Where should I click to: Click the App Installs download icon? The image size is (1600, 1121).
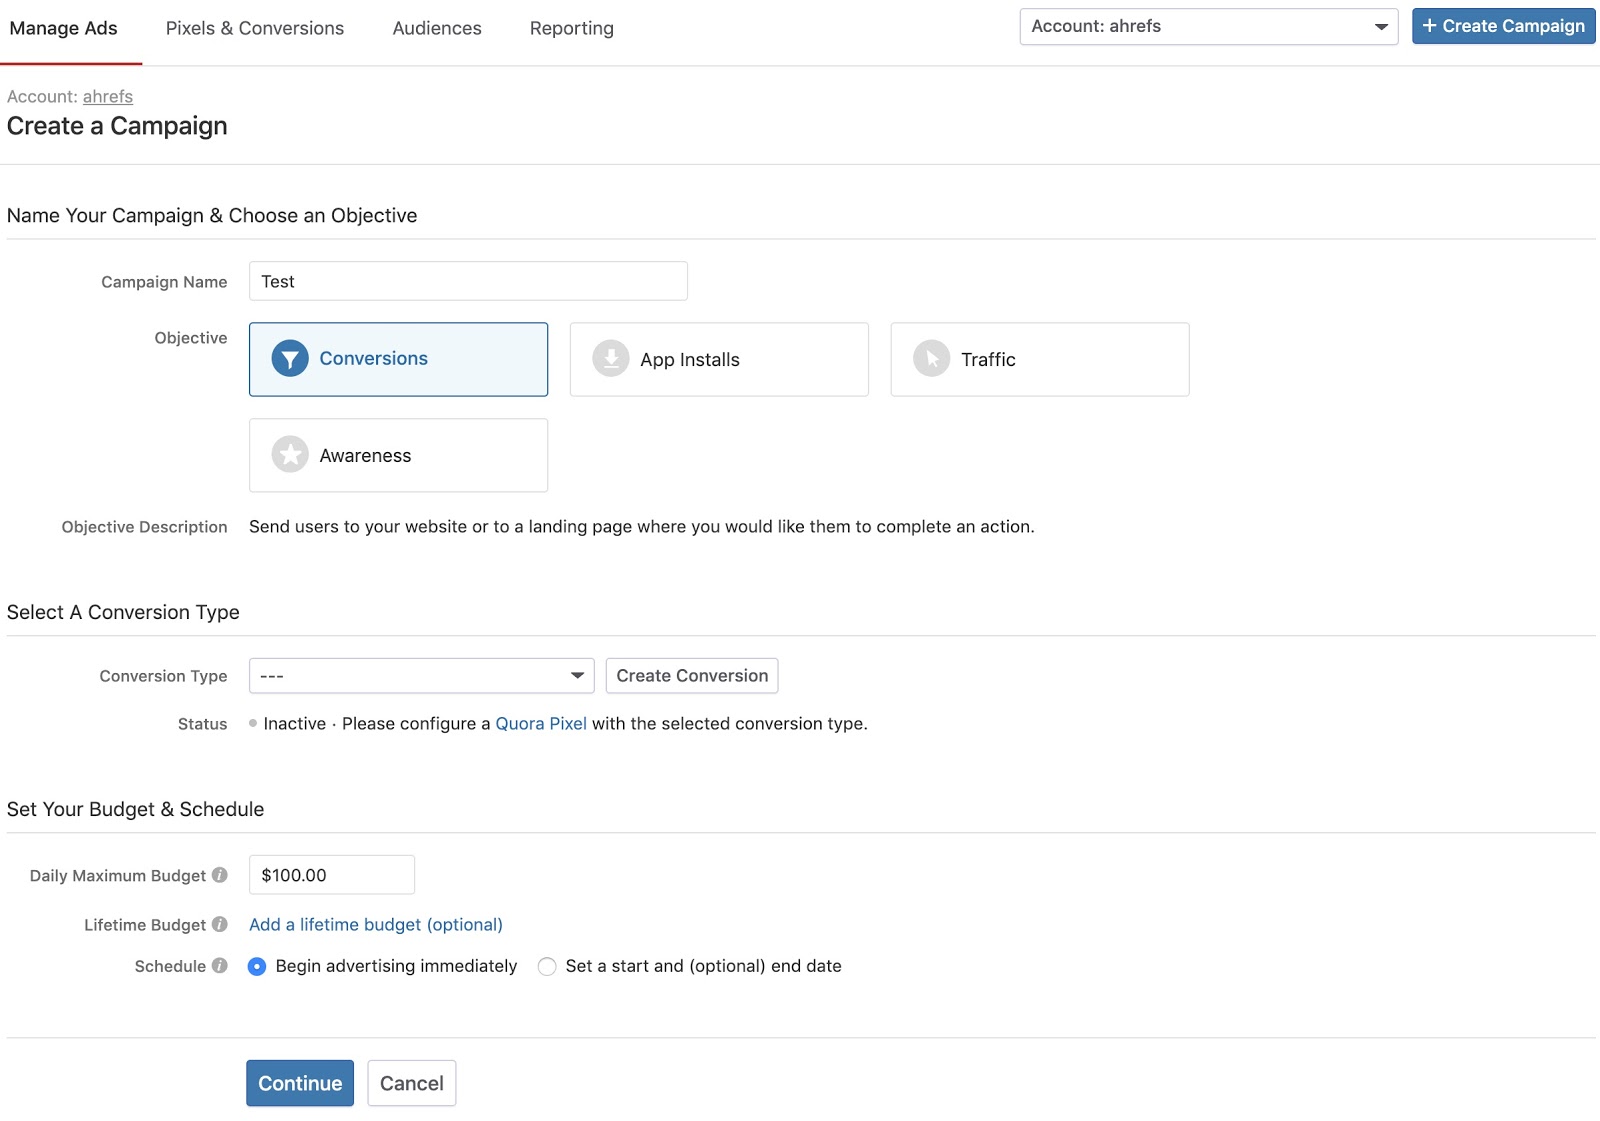coord(610,358)
